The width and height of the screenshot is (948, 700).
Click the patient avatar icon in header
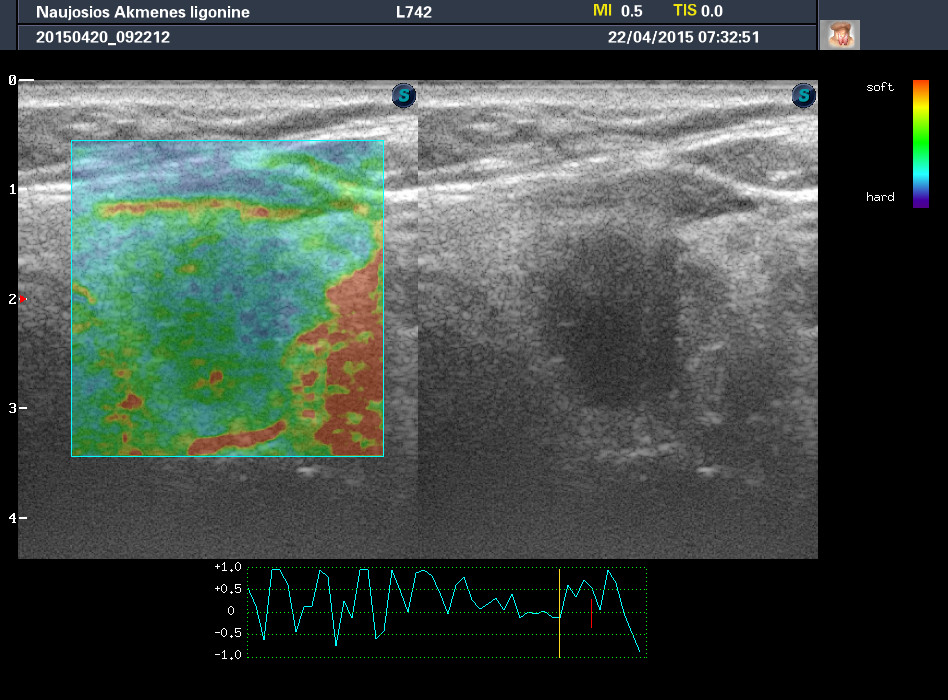(839, 35)
